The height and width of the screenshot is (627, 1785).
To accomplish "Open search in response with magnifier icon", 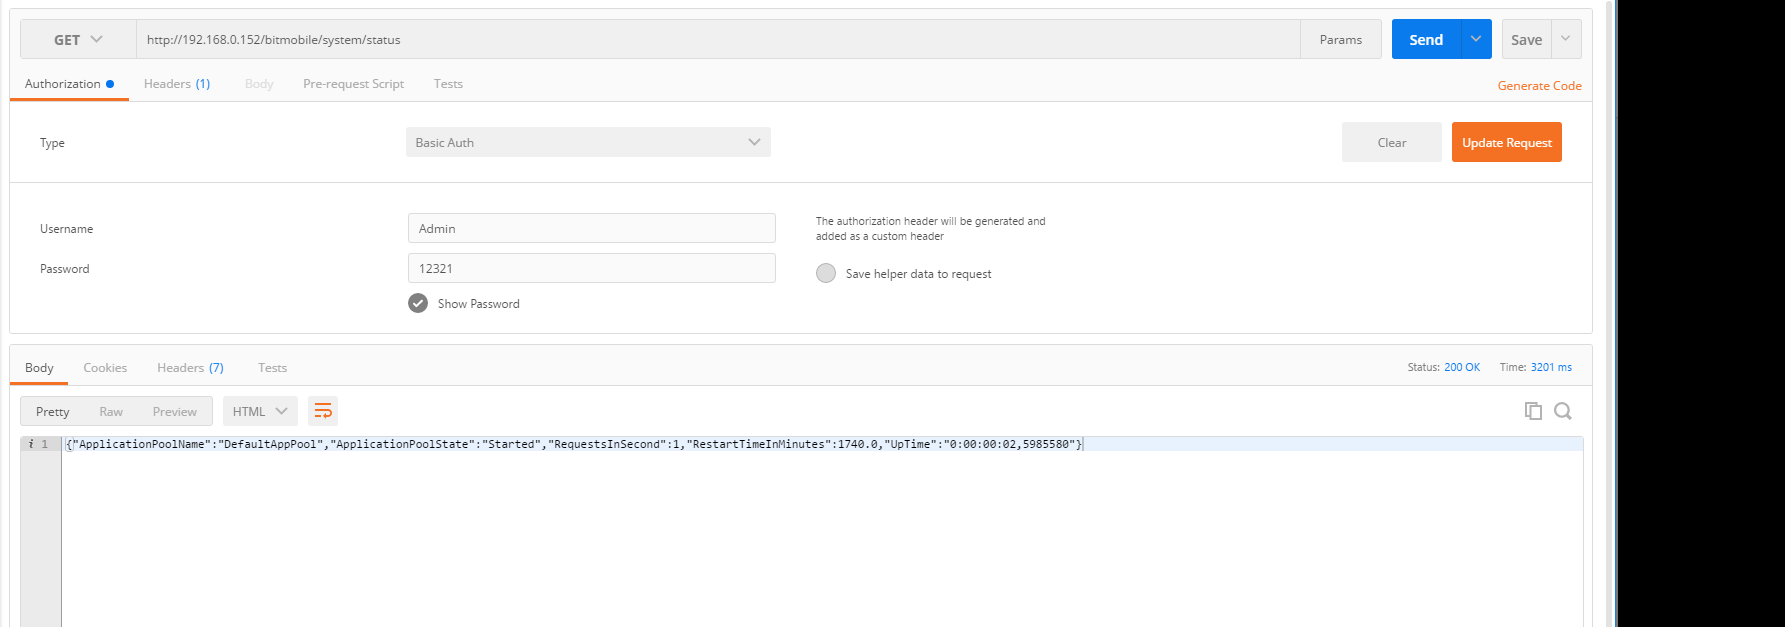I will point(1563,411).
